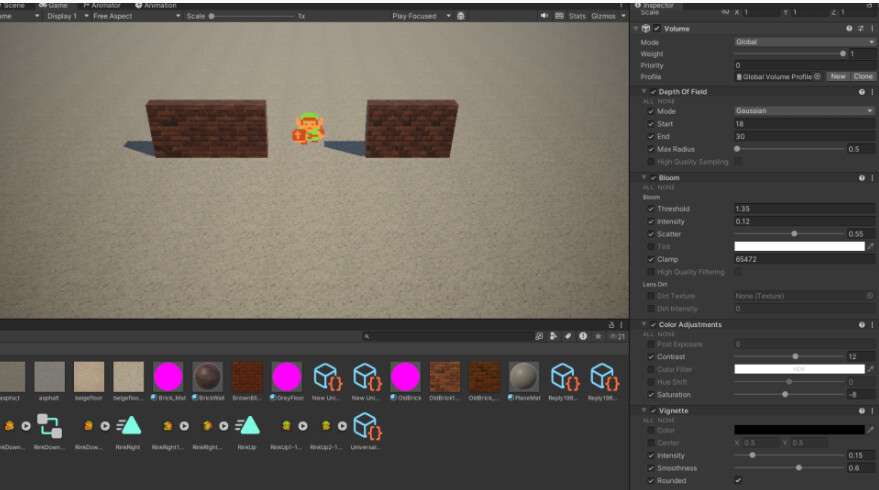Collapse the Color Adjustments section
The width and height of the screenshot is (879, 490).
click(x=645, y=325)
